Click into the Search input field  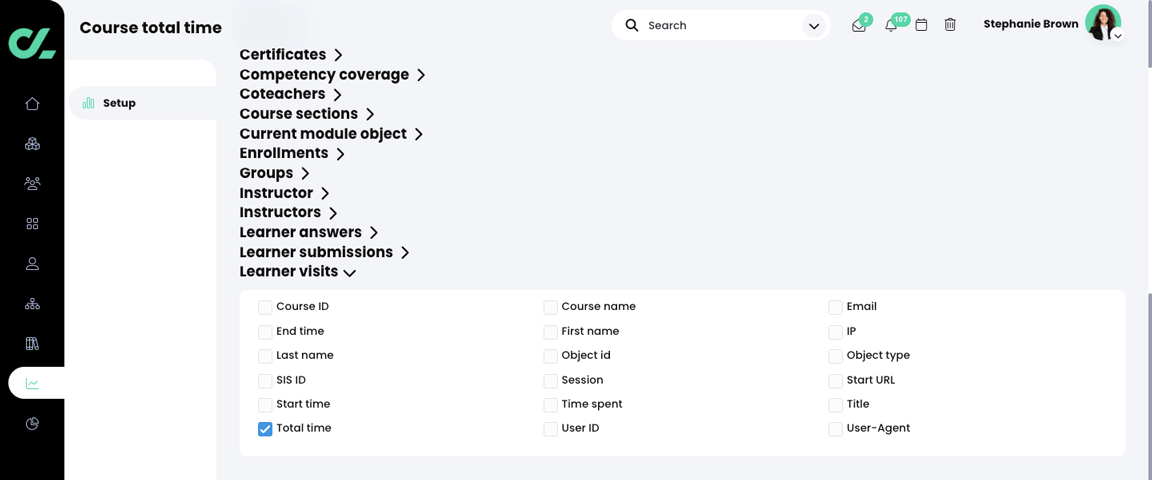click(721, 25)
